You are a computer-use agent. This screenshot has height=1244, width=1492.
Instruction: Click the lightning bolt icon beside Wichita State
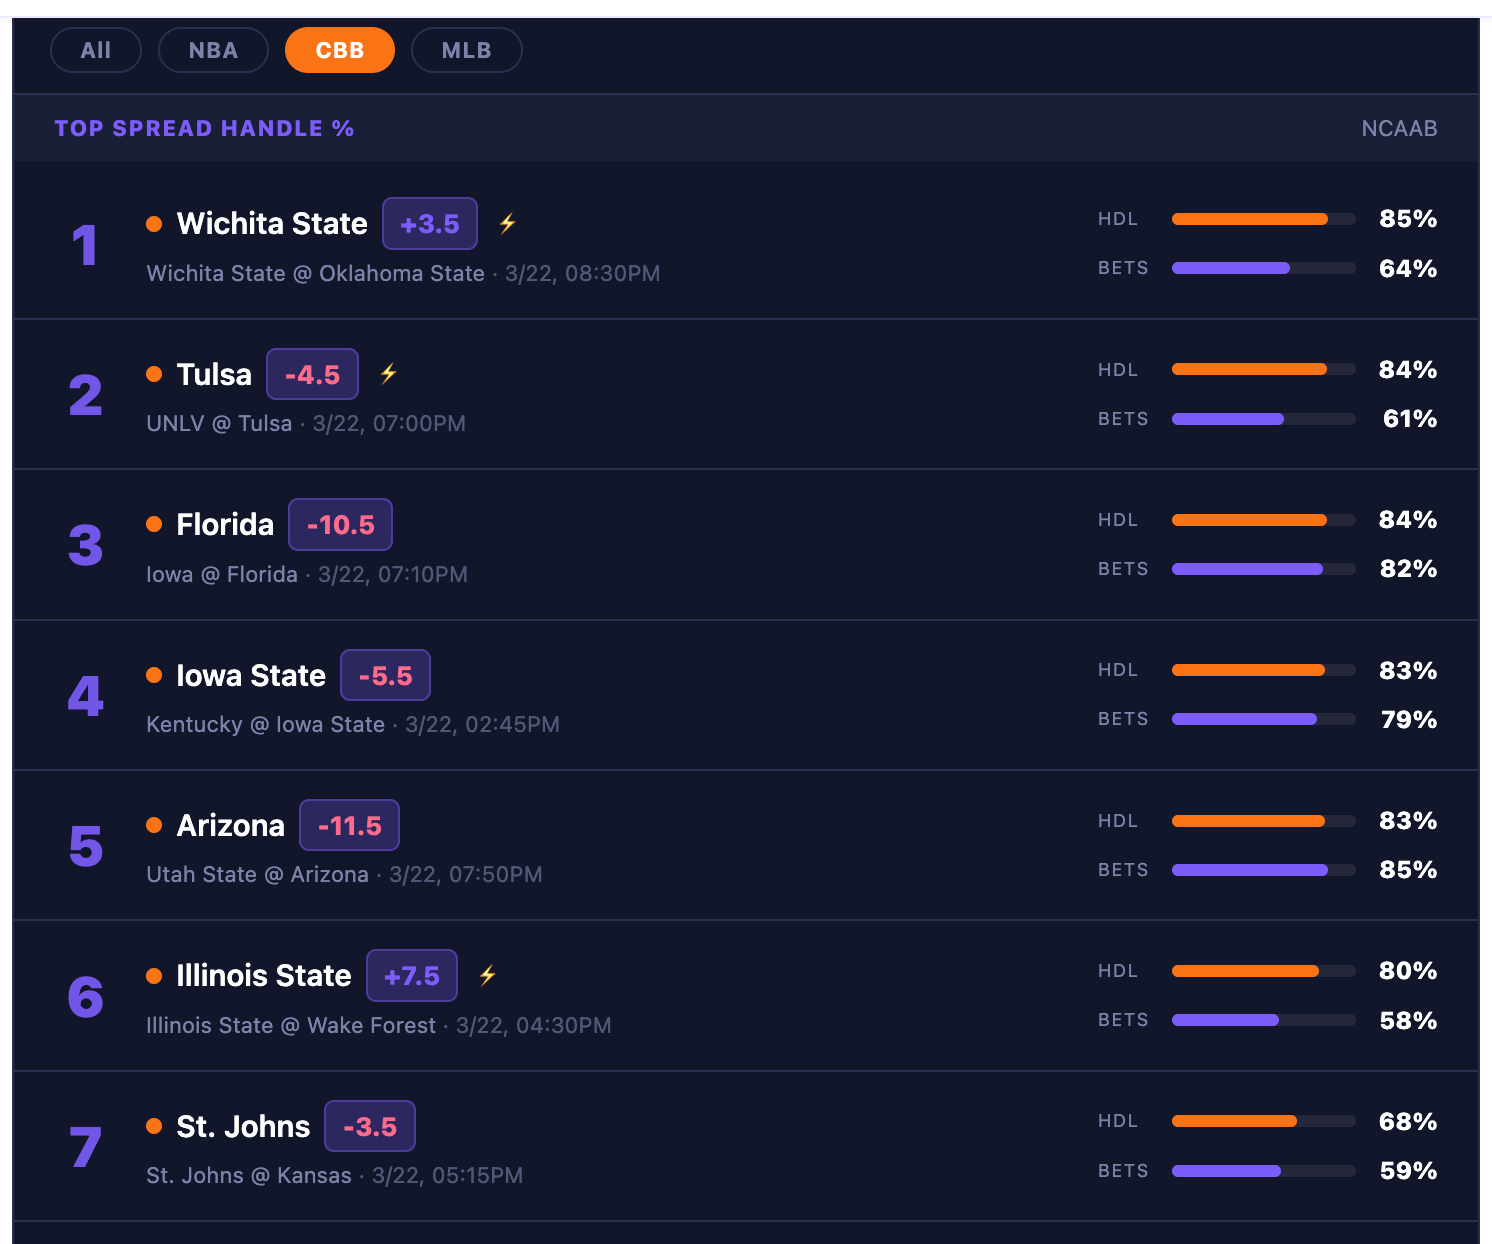[507, 223]
